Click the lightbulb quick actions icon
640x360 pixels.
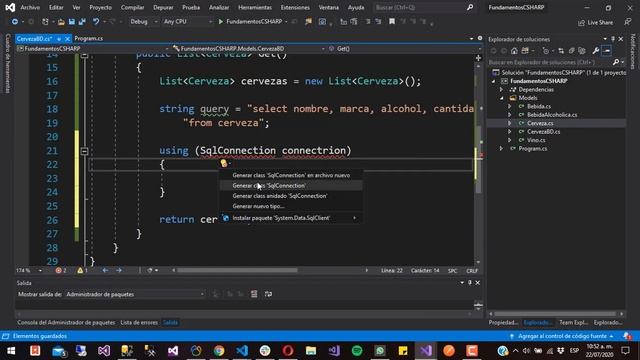[x=224, y=163]
